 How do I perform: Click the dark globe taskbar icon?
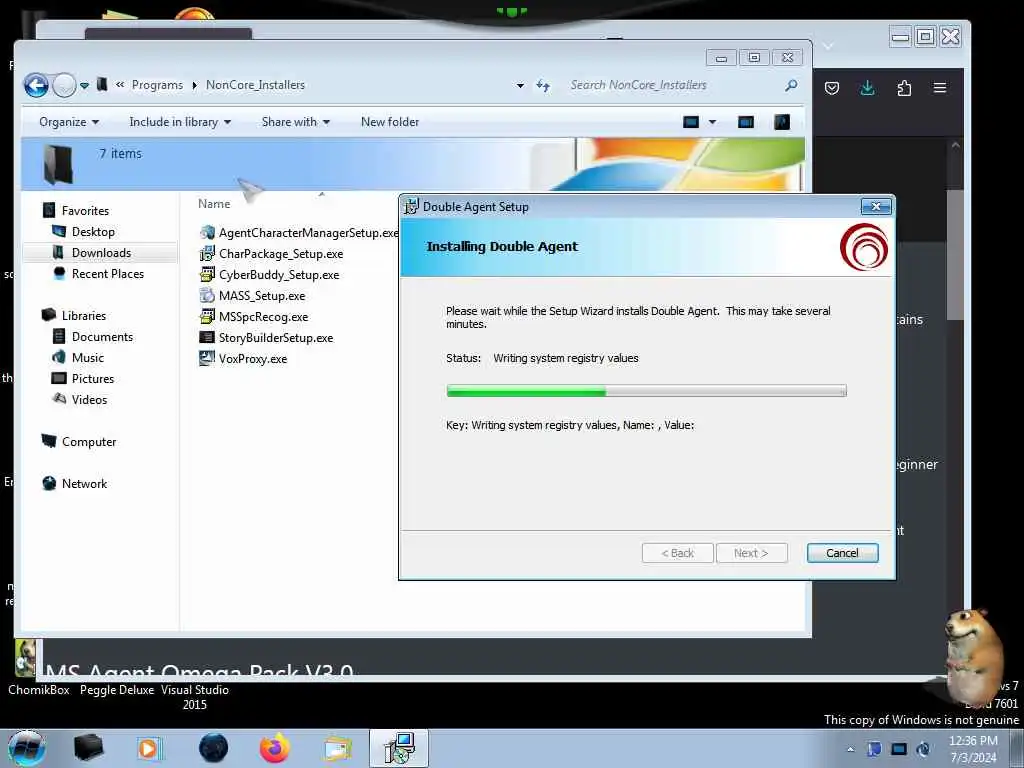[213, 748]
